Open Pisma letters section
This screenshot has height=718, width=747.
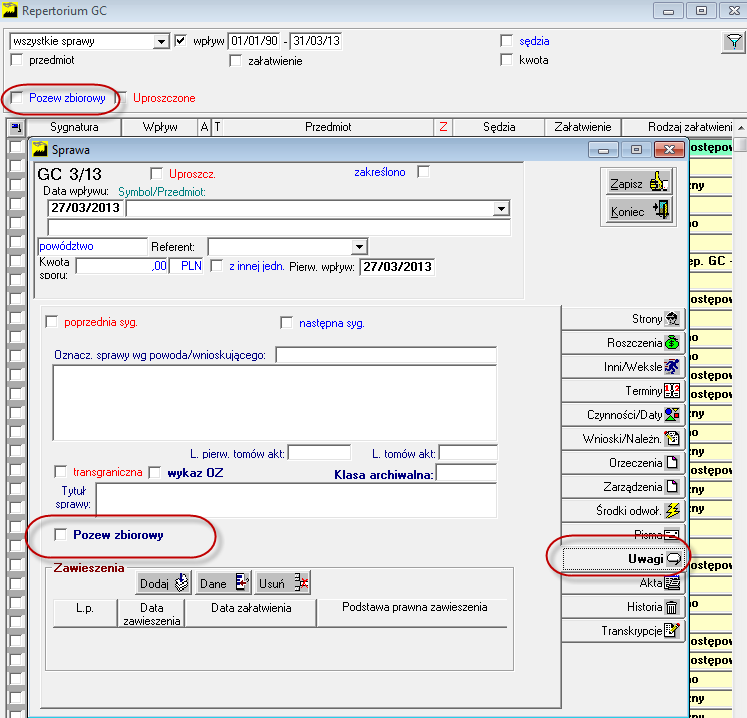point(623,535)
